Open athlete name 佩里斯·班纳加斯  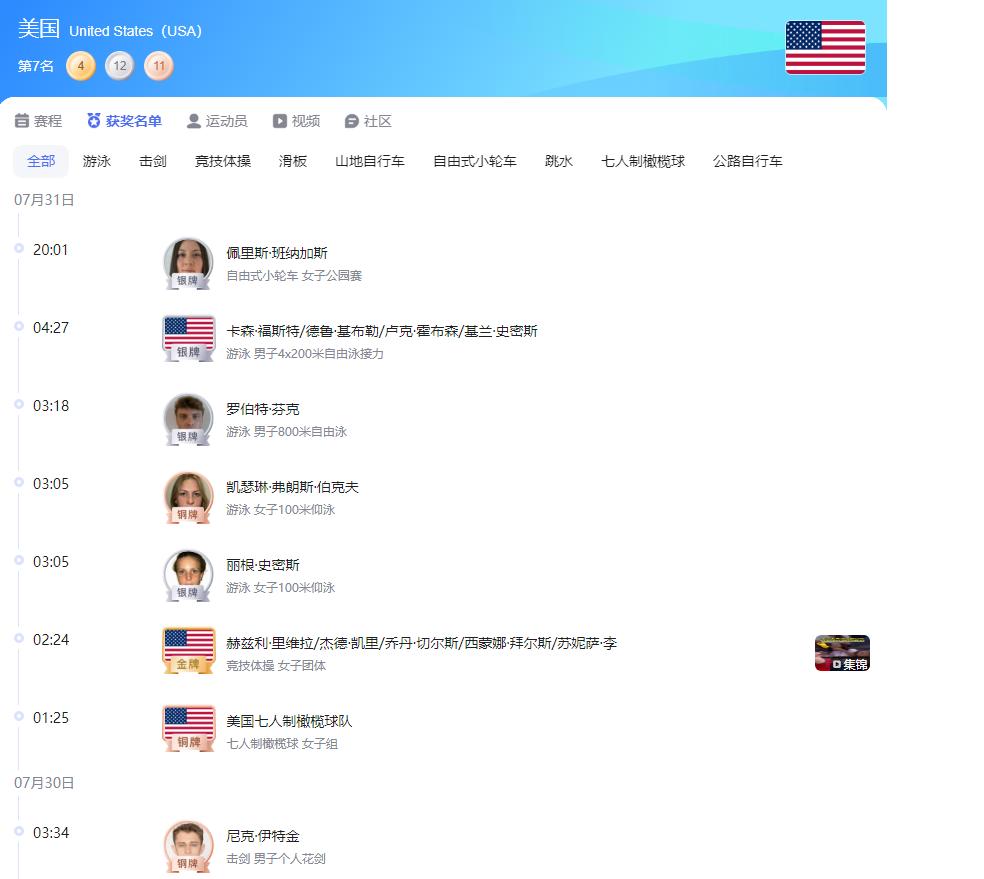[x=277, y=253]
